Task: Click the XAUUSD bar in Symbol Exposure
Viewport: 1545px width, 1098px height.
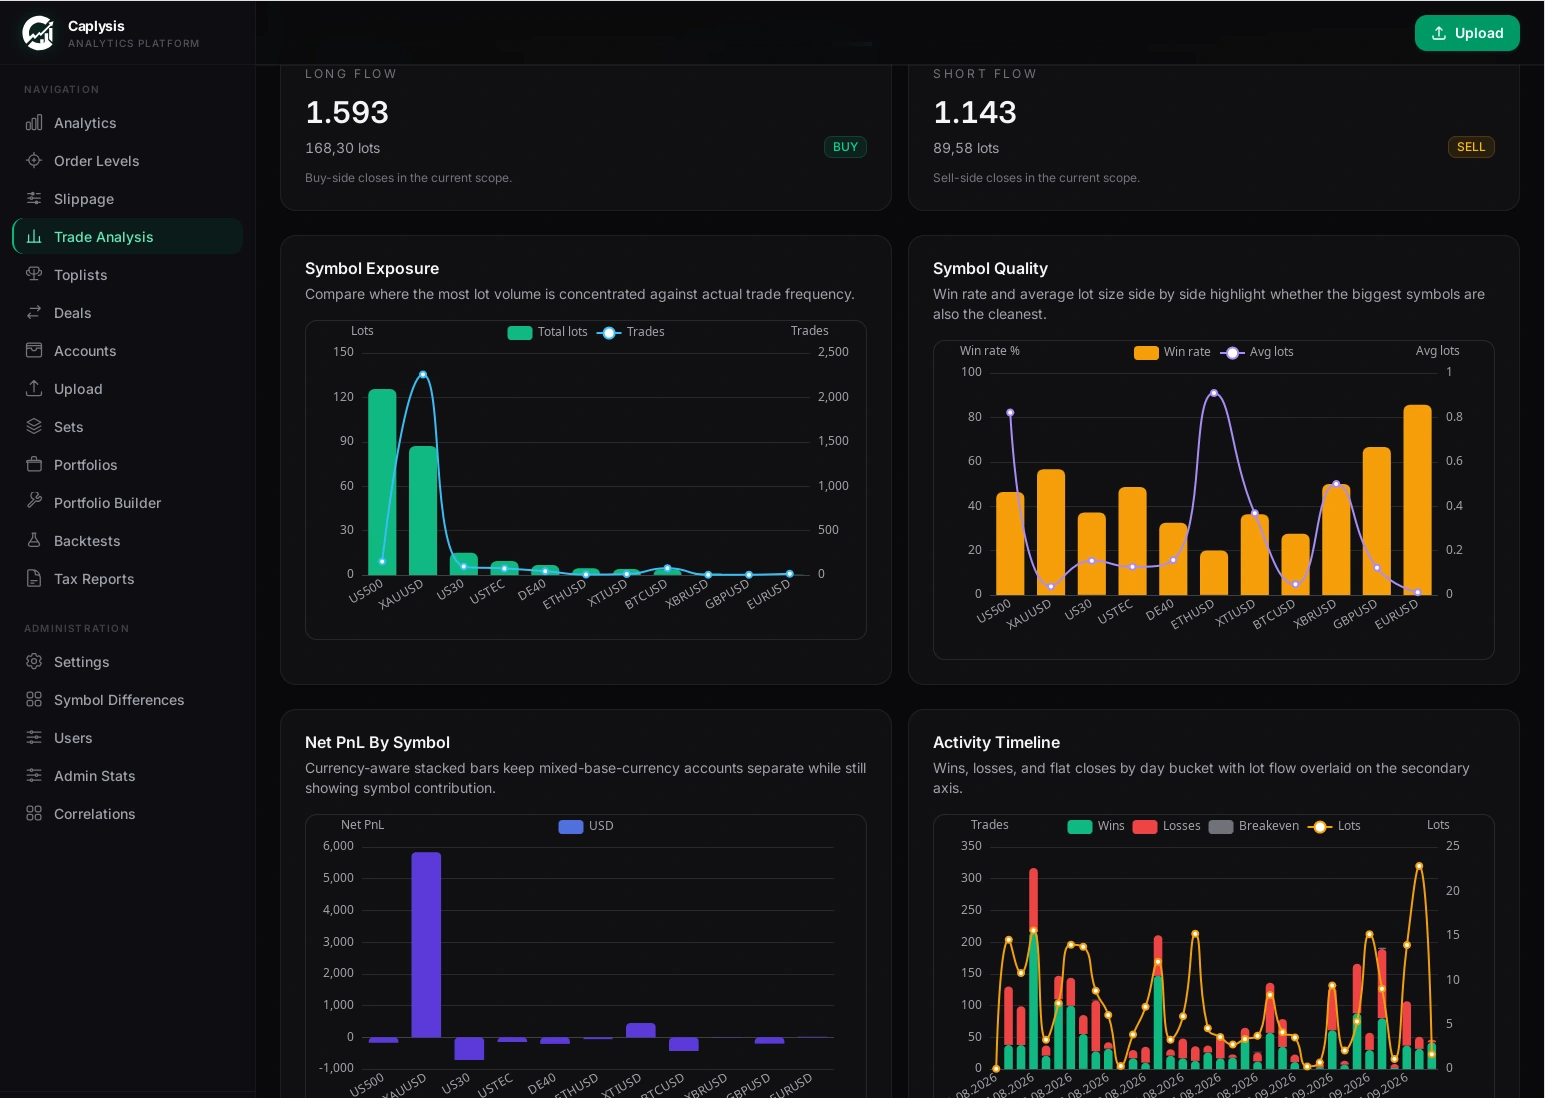Action: [x=423, y=510]
